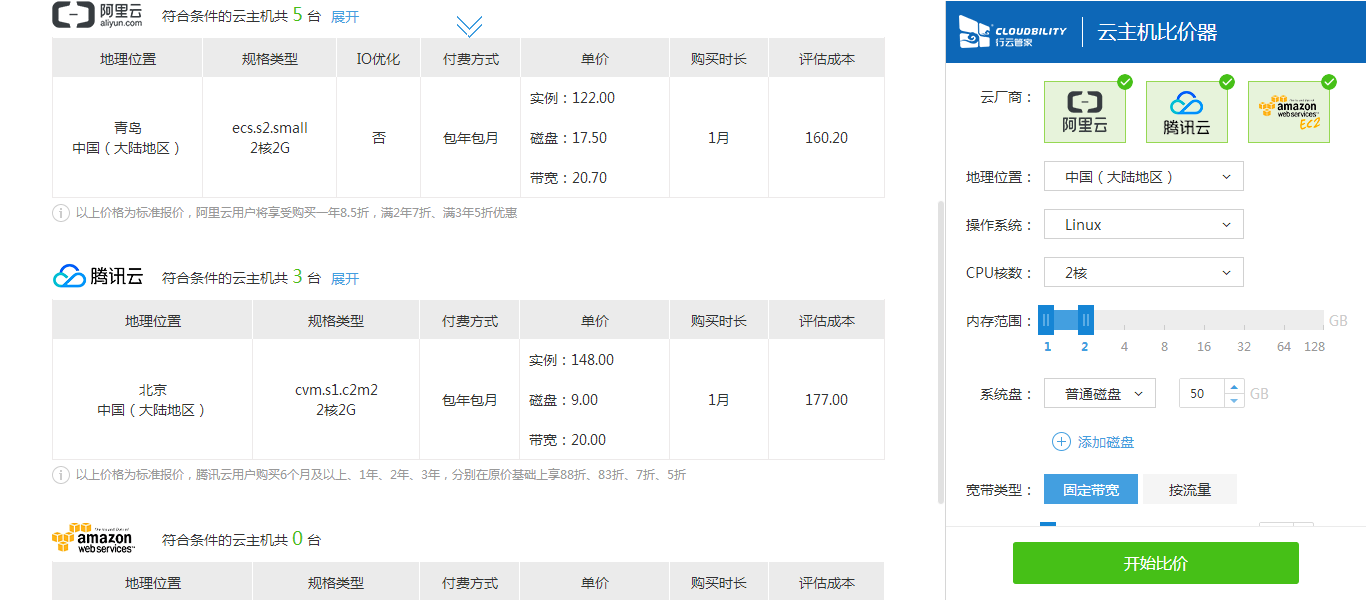
Task: Click the green 开始比价 button
Action: tap(1156, 563)
